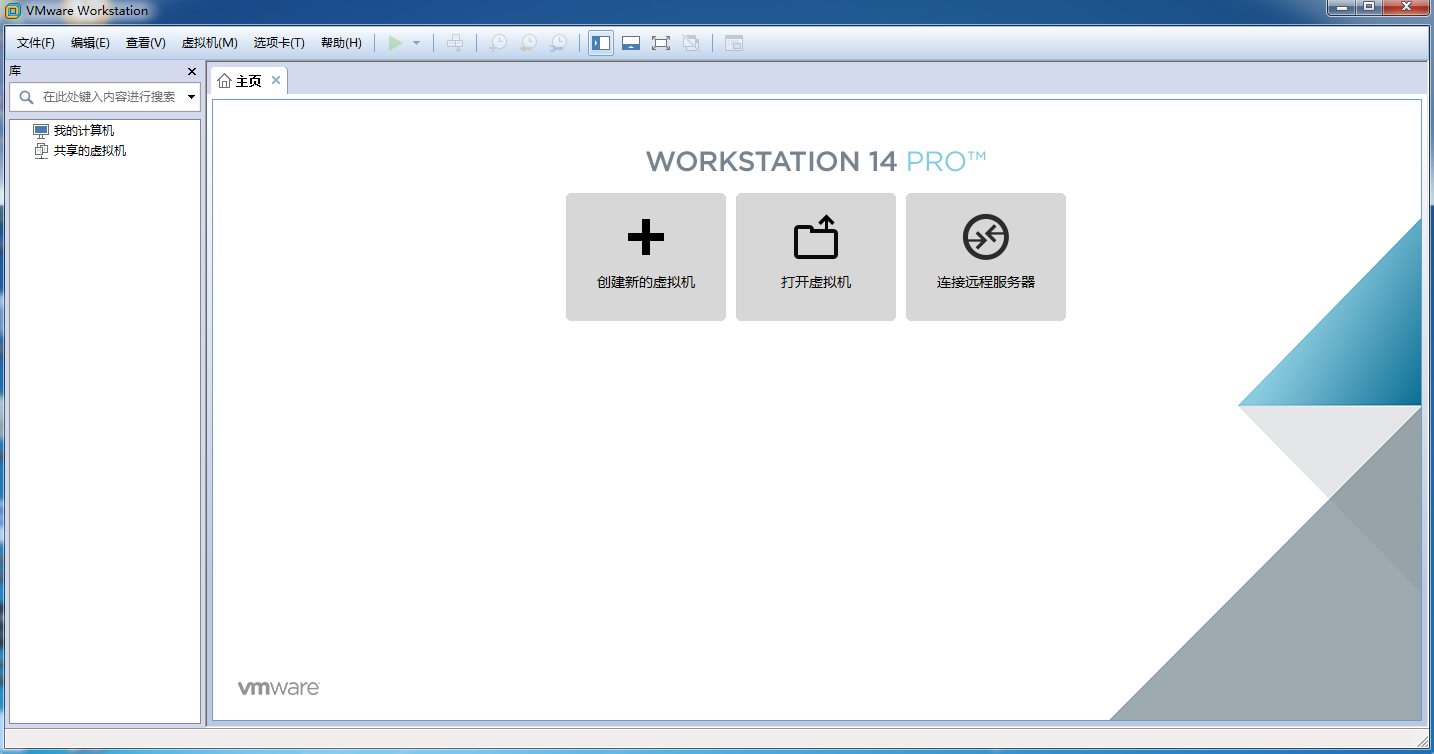Image resolution: width=1434 pixels, height=754 pixels.
Task: Open the 帮助(H) menu
Action: pos(341,43)
